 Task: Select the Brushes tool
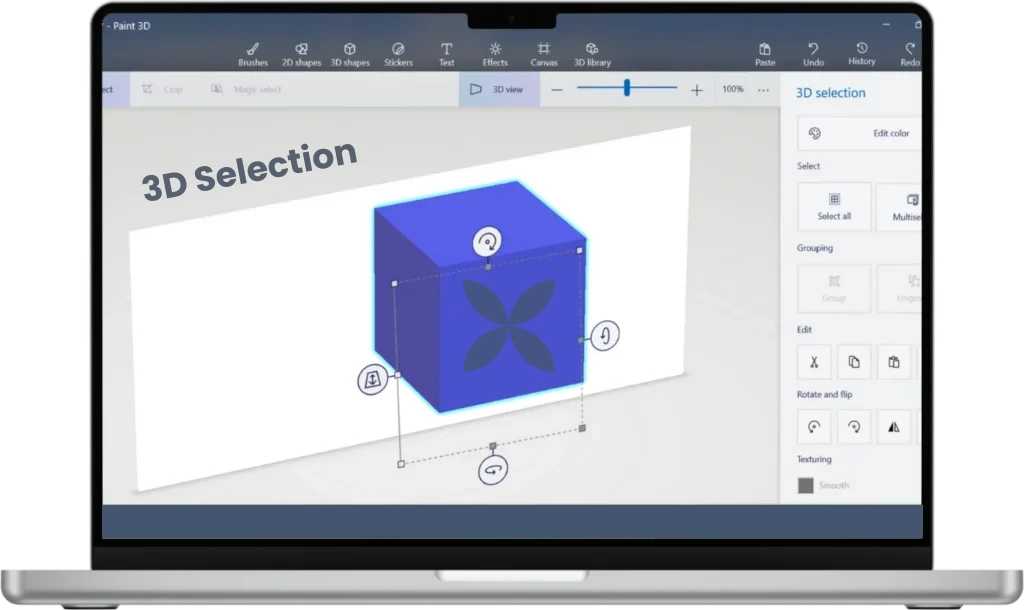[x=252, y=53]
